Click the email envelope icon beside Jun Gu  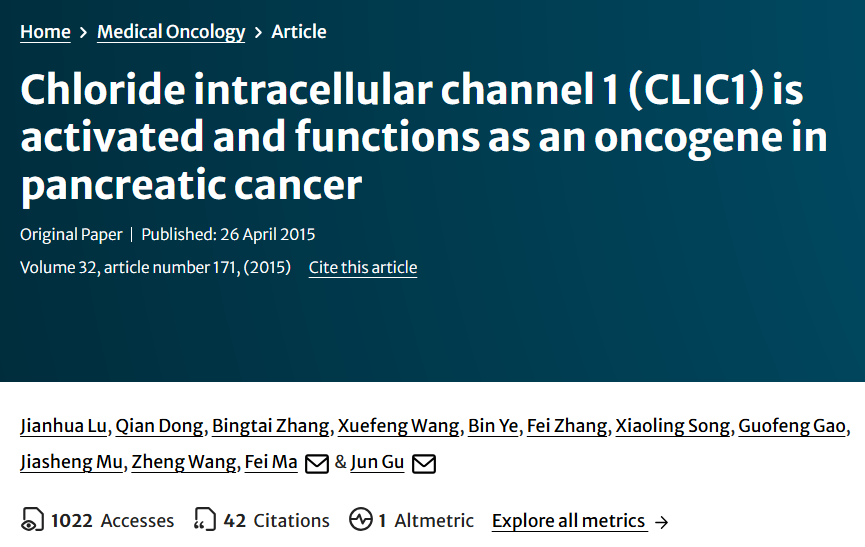pos(424,463)
